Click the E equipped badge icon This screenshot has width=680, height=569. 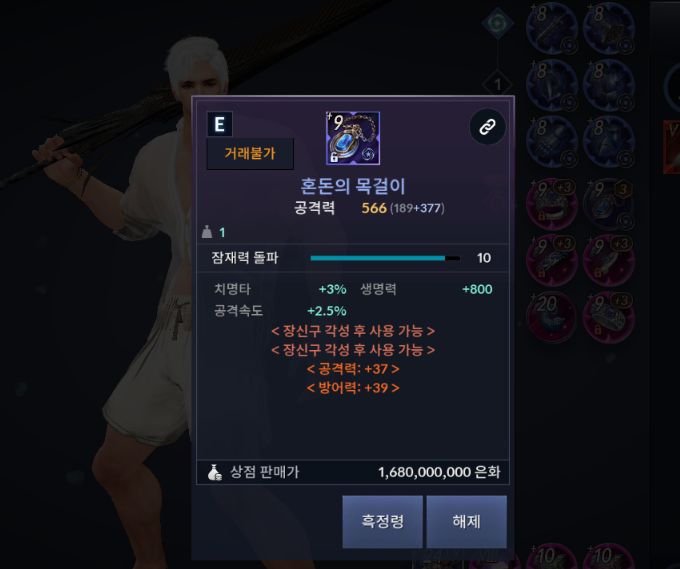pyautogui.click(x=219, y=124)
